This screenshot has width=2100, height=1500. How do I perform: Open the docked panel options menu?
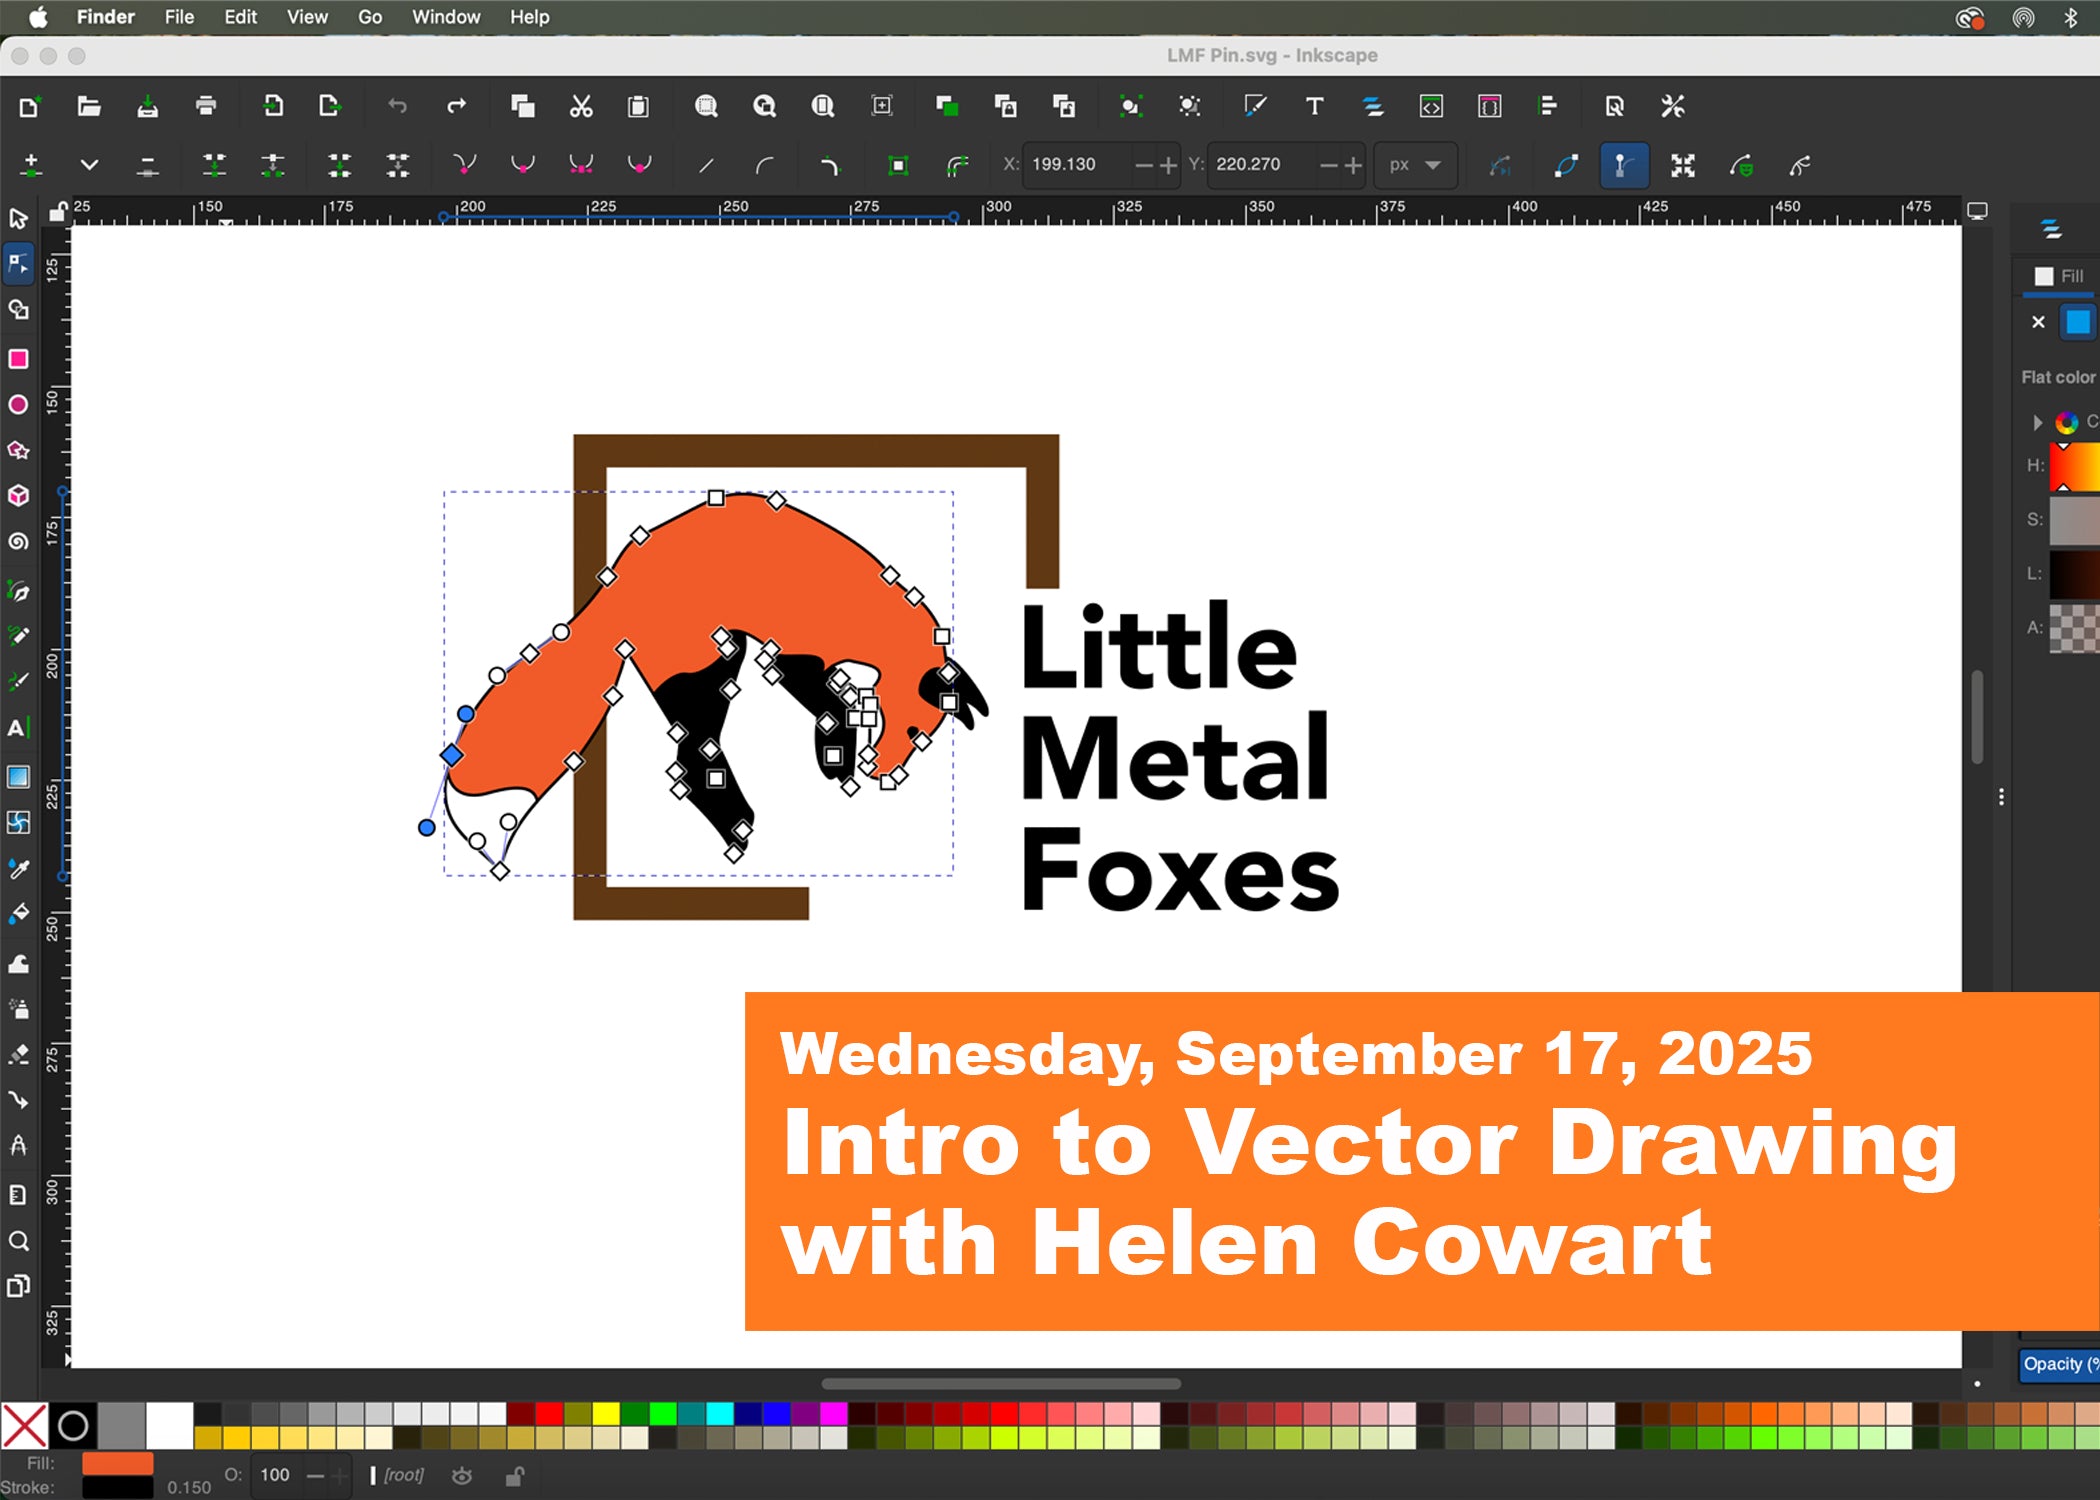[x=2001, y=797]
